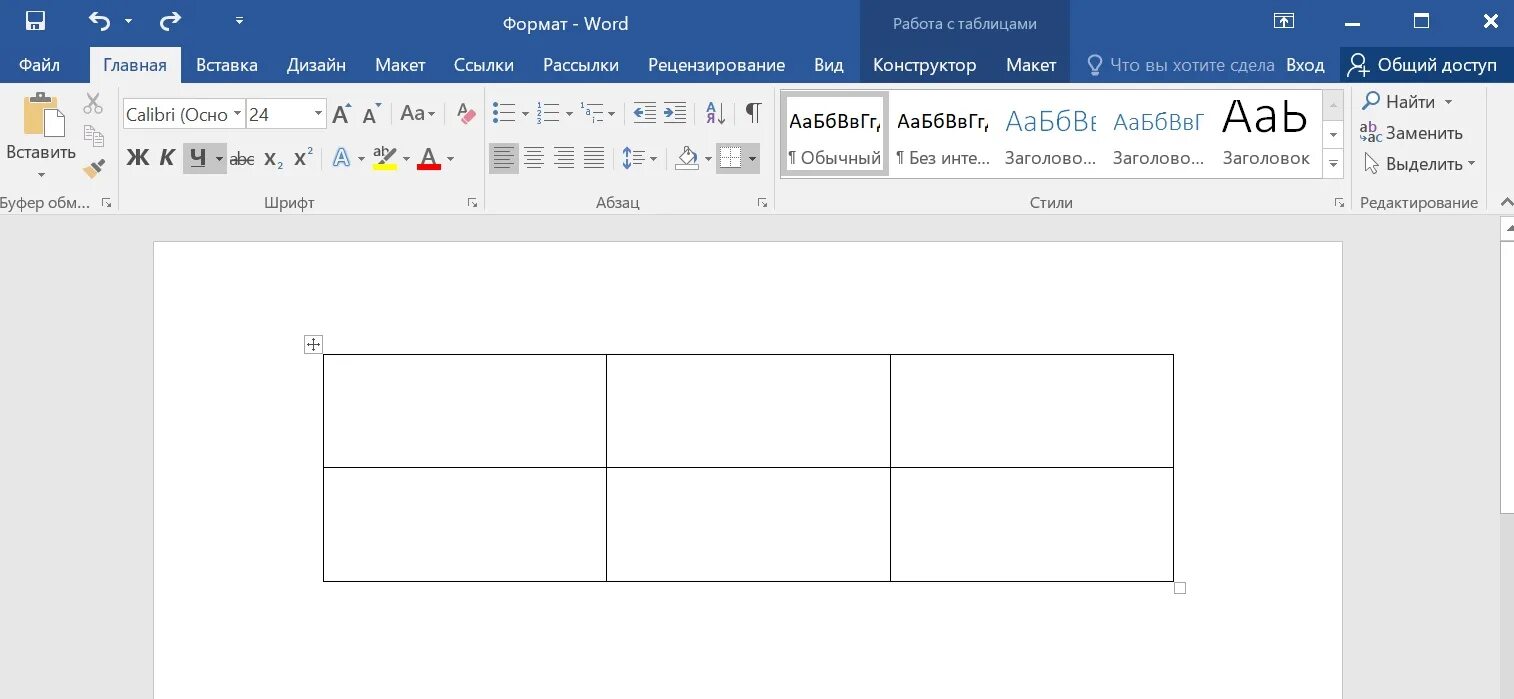Image resolution: width=1514 pixels, height=699 pixels.
Task: Open the Выделить select menu
Action: pos(1418,164)
